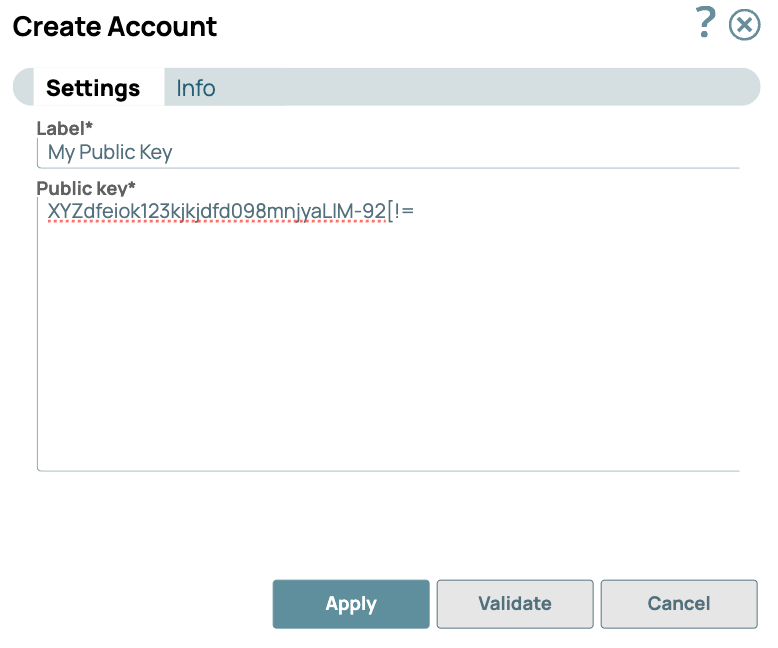Open help with the question mark icon
This screenshot has width=778, height=648.
point(706,22)
